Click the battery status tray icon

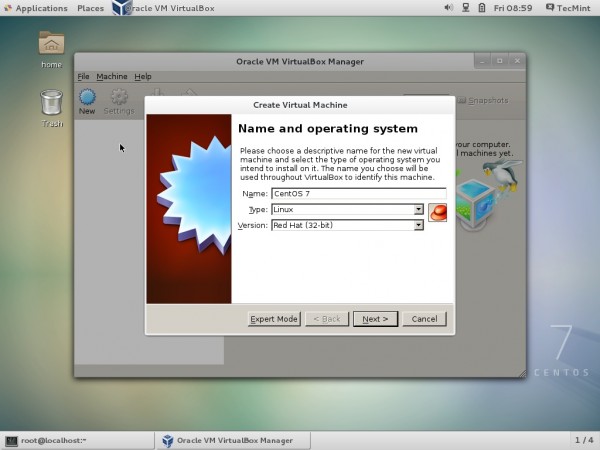click(482, 8)
